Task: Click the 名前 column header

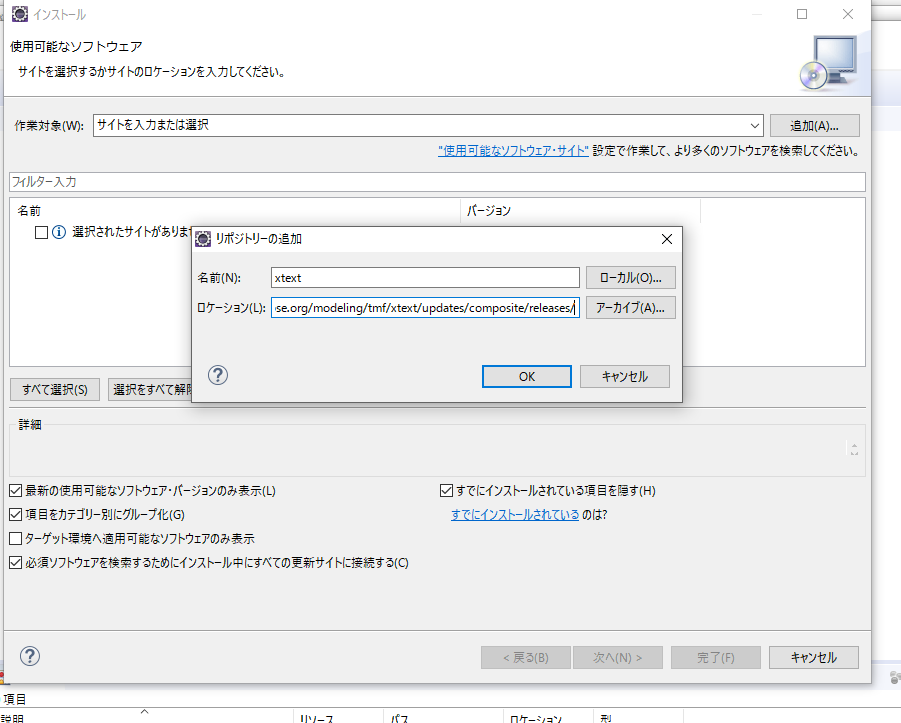Action: pyautogui.click(x=30, y=211)
